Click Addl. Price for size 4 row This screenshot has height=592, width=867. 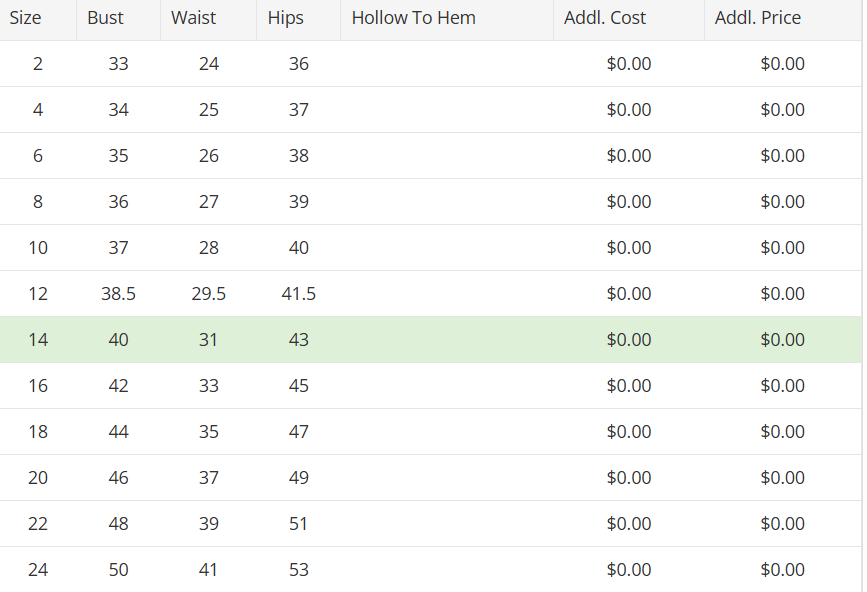pos(782,110)
